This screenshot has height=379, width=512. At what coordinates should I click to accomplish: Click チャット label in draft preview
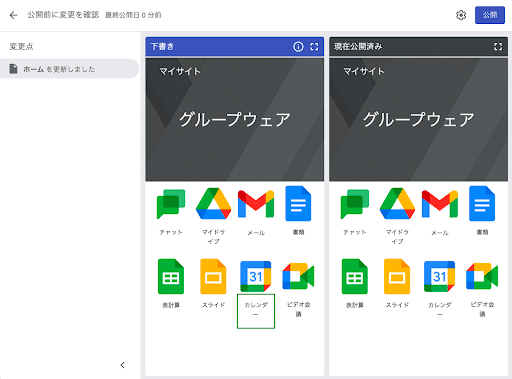[171, 232]
